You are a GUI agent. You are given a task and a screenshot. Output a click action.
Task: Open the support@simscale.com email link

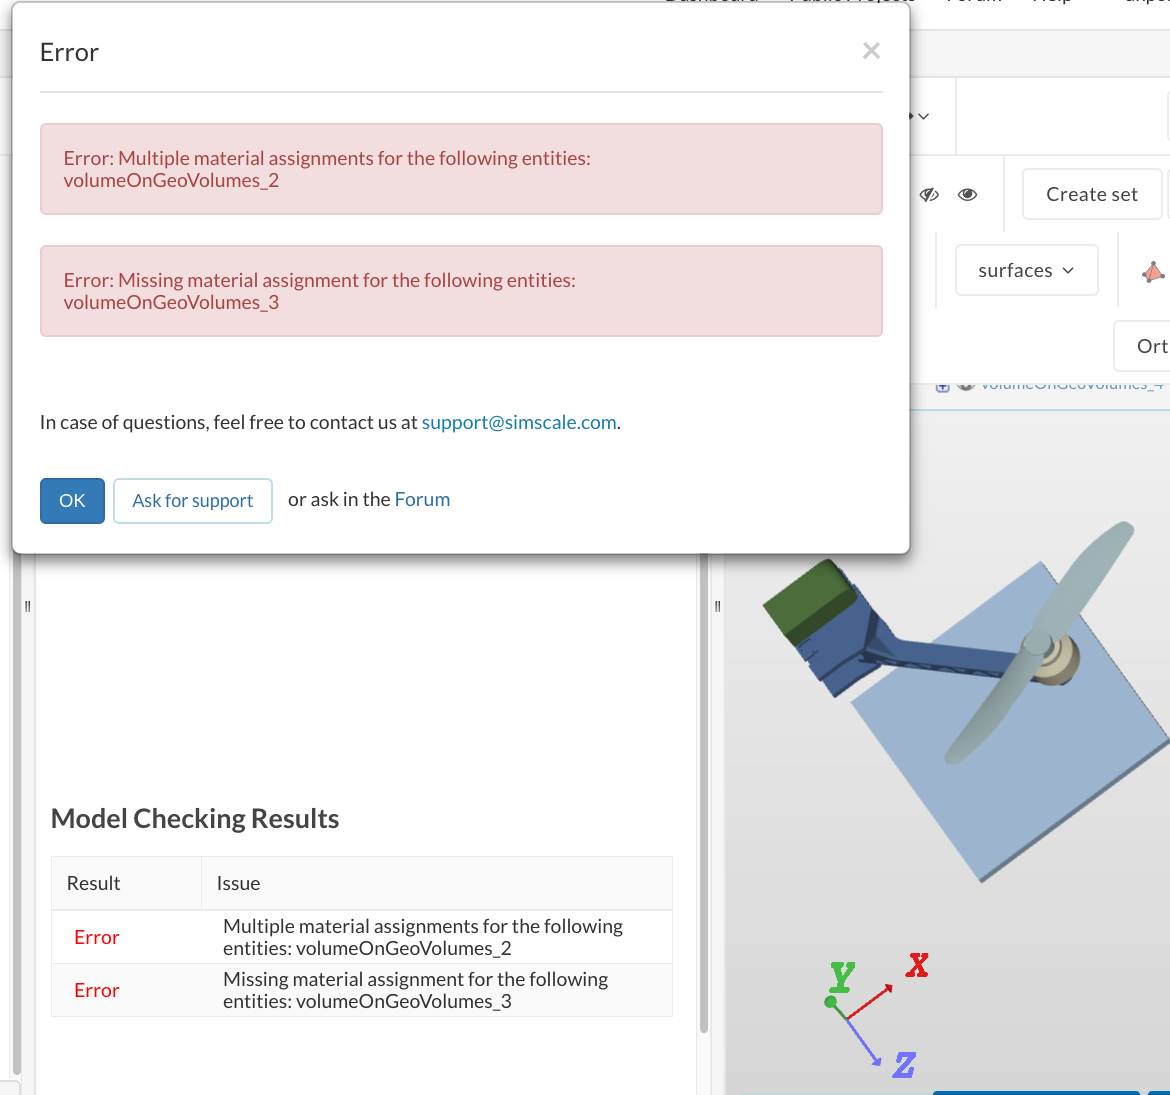519,422
